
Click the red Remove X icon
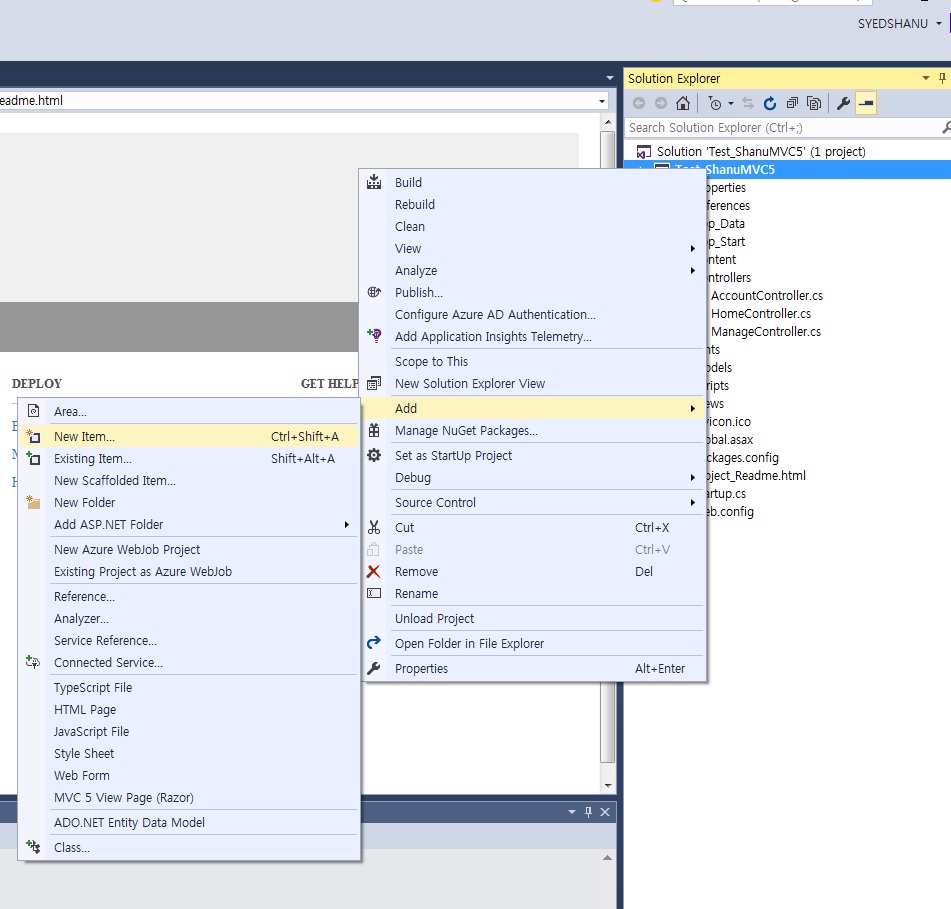coord(374,571)
